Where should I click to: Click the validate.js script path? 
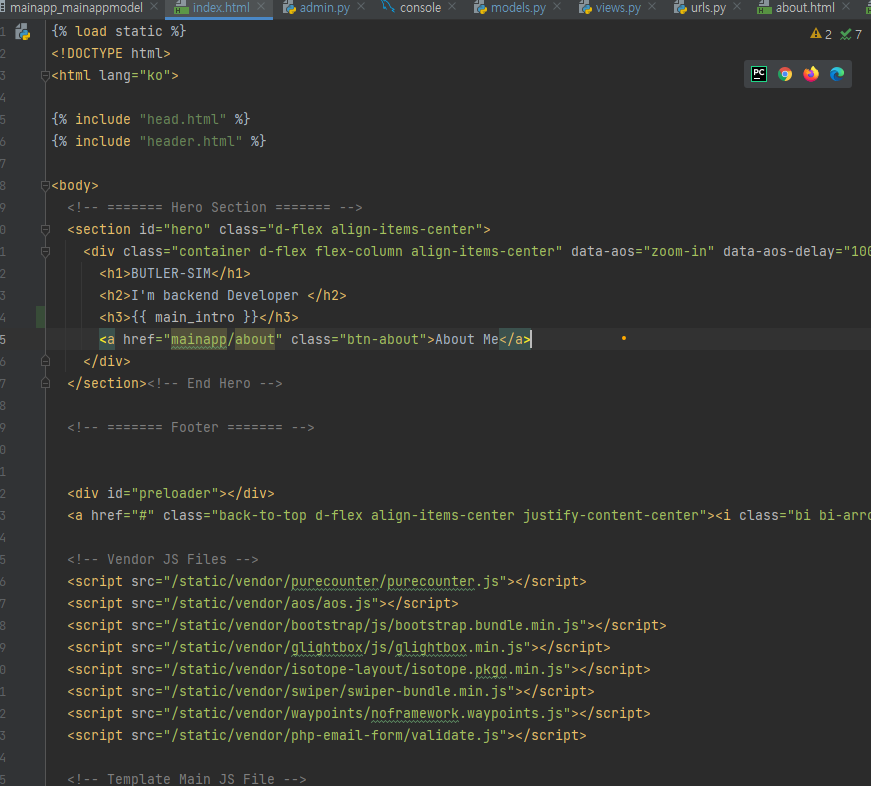(x=336, y=735)
